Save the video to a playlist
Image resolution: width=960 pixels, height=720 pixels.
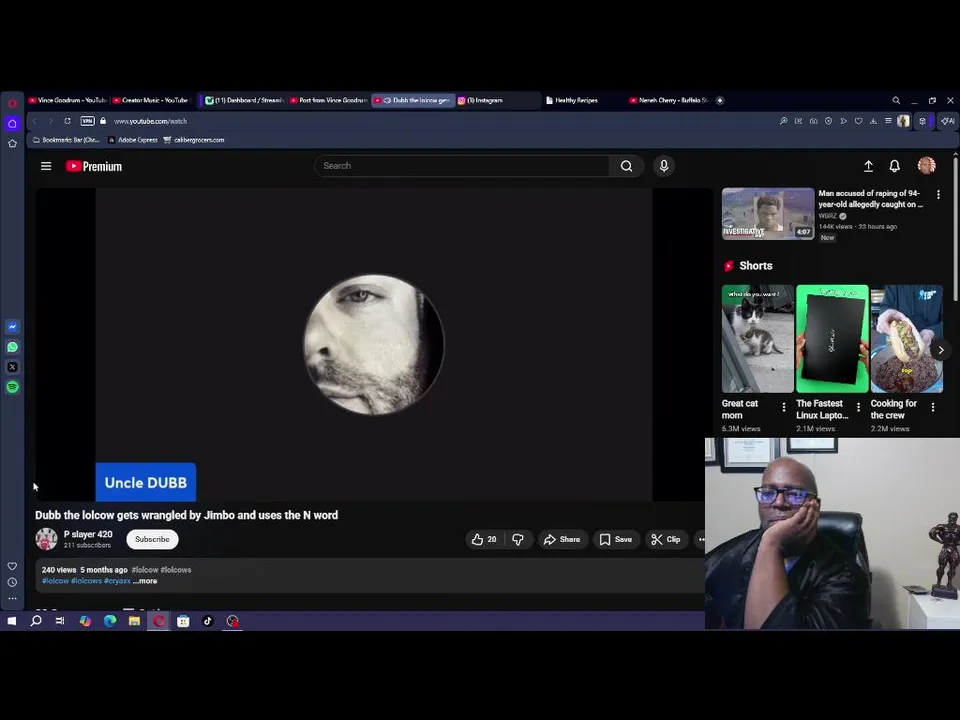click(616, 539)
